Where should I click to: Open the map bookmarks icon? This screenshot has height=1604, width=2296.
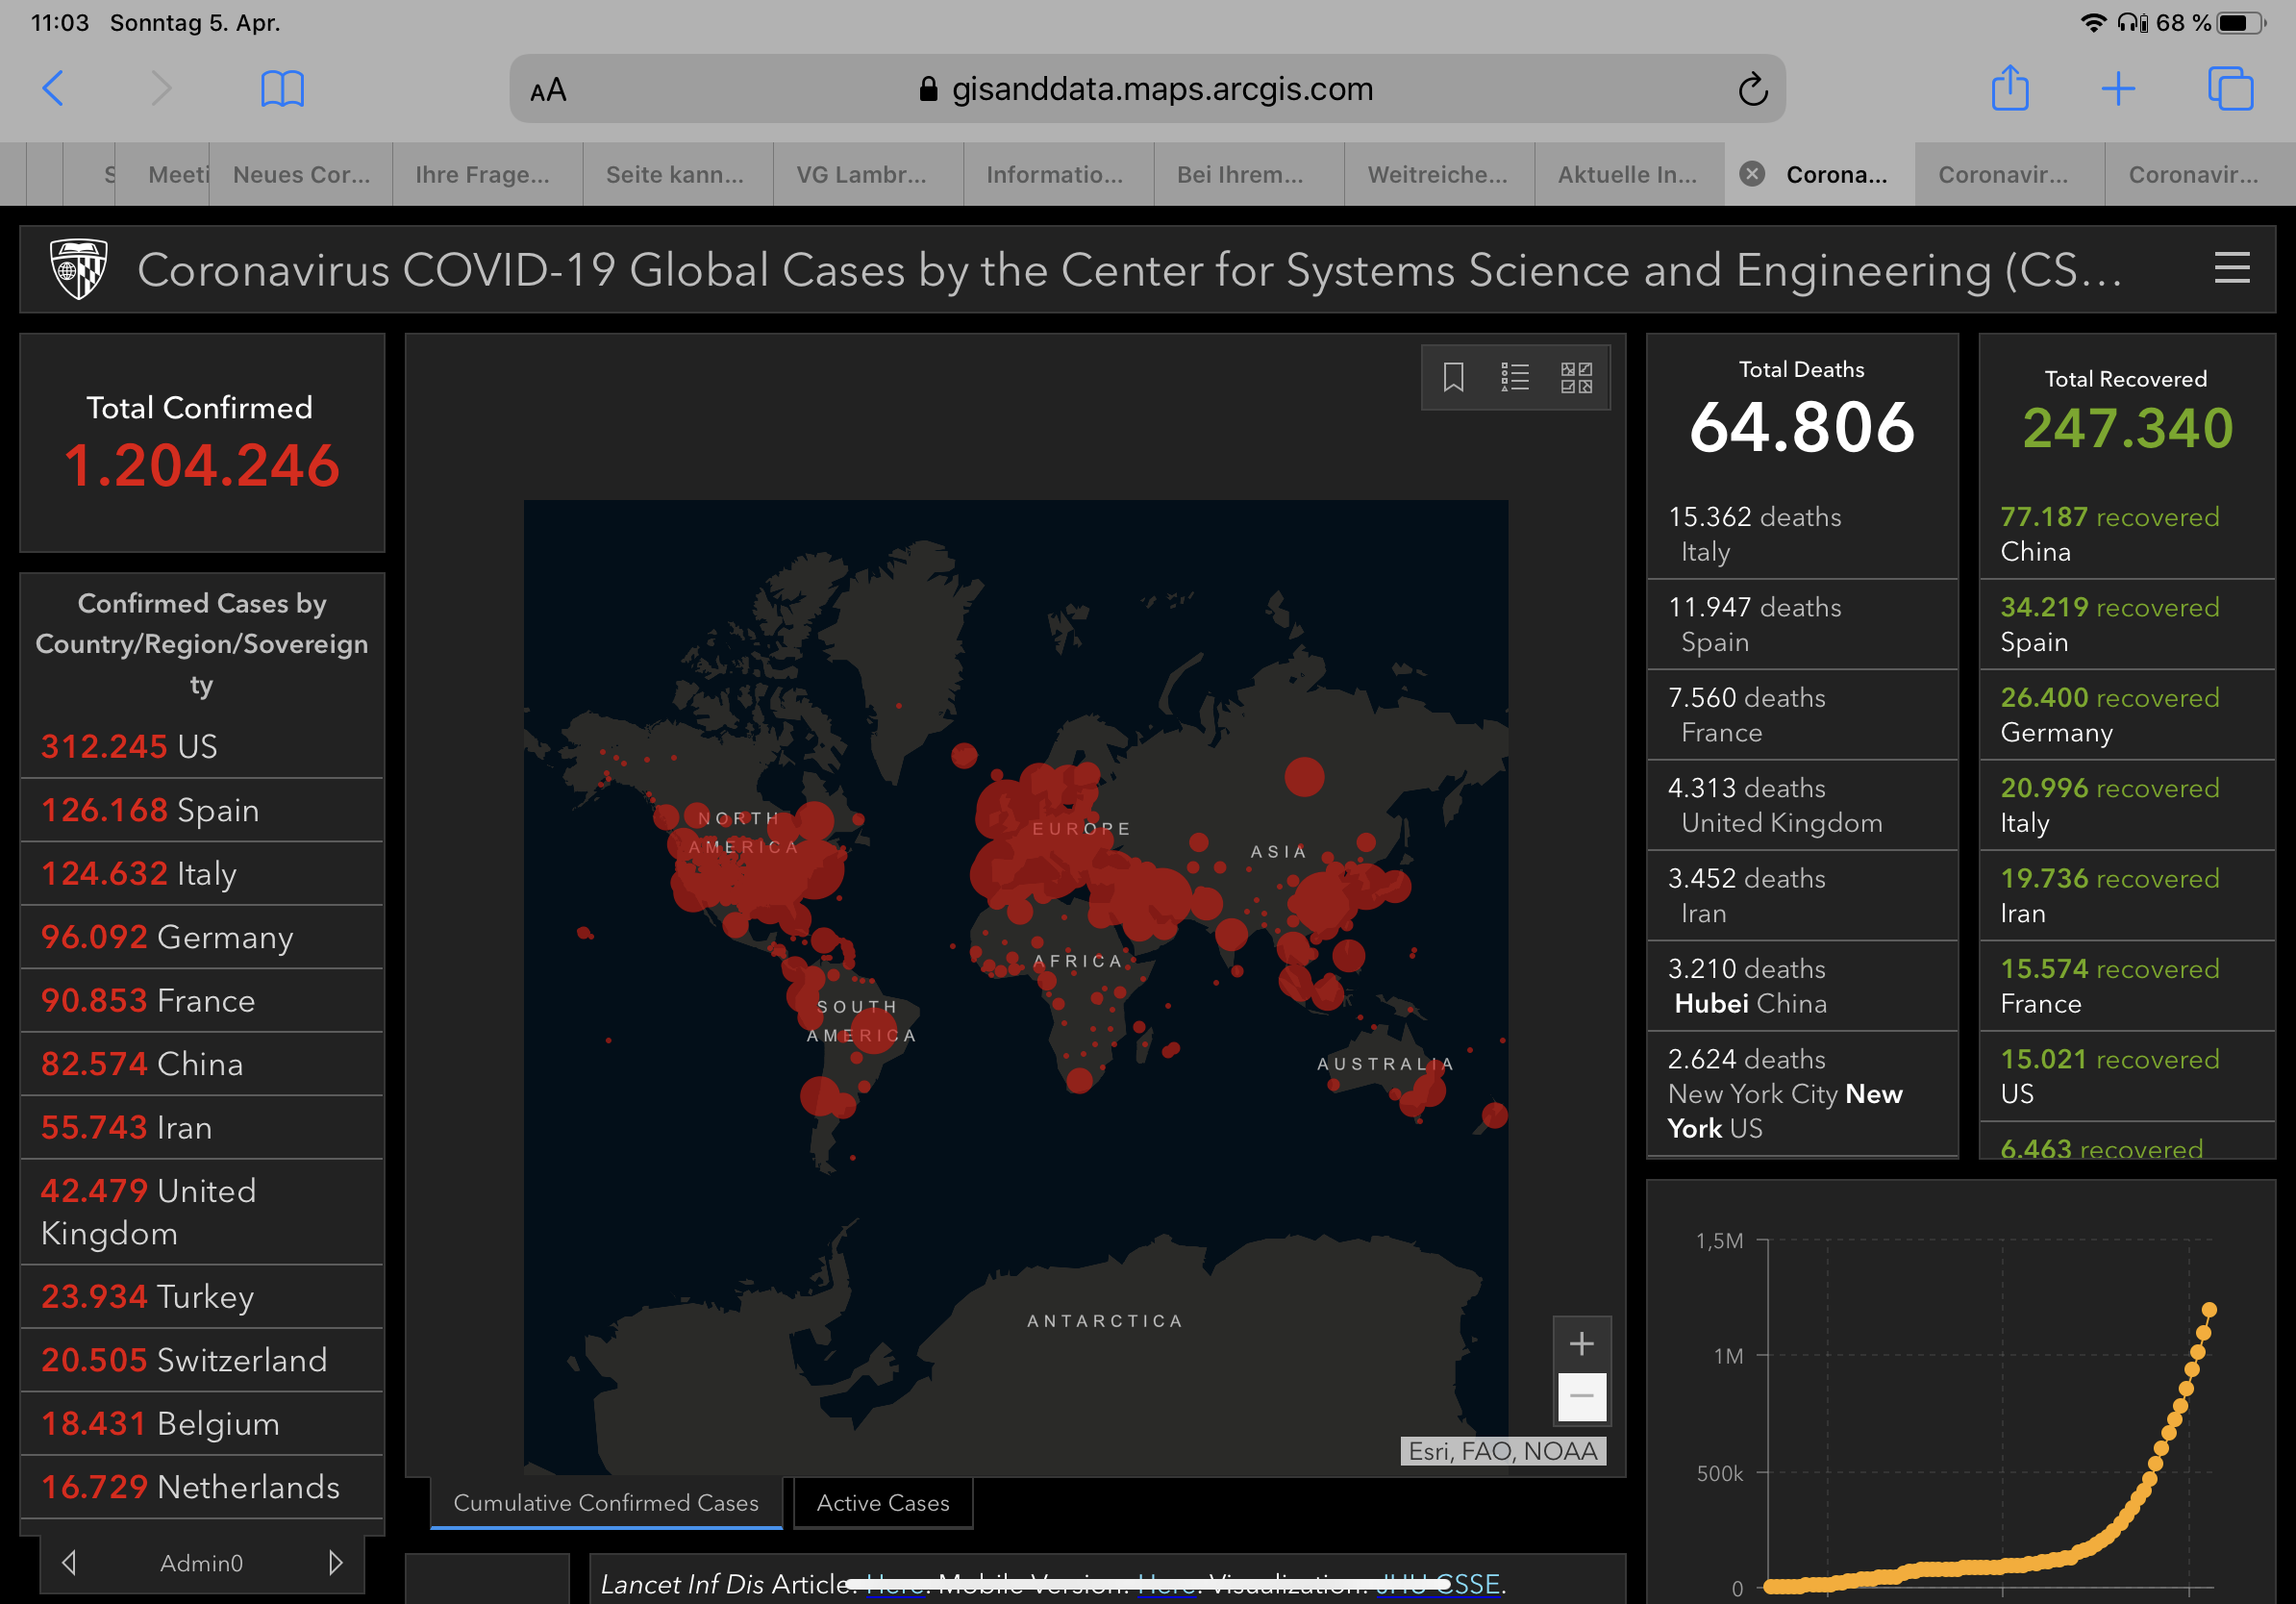click(x=1453, y=377)
